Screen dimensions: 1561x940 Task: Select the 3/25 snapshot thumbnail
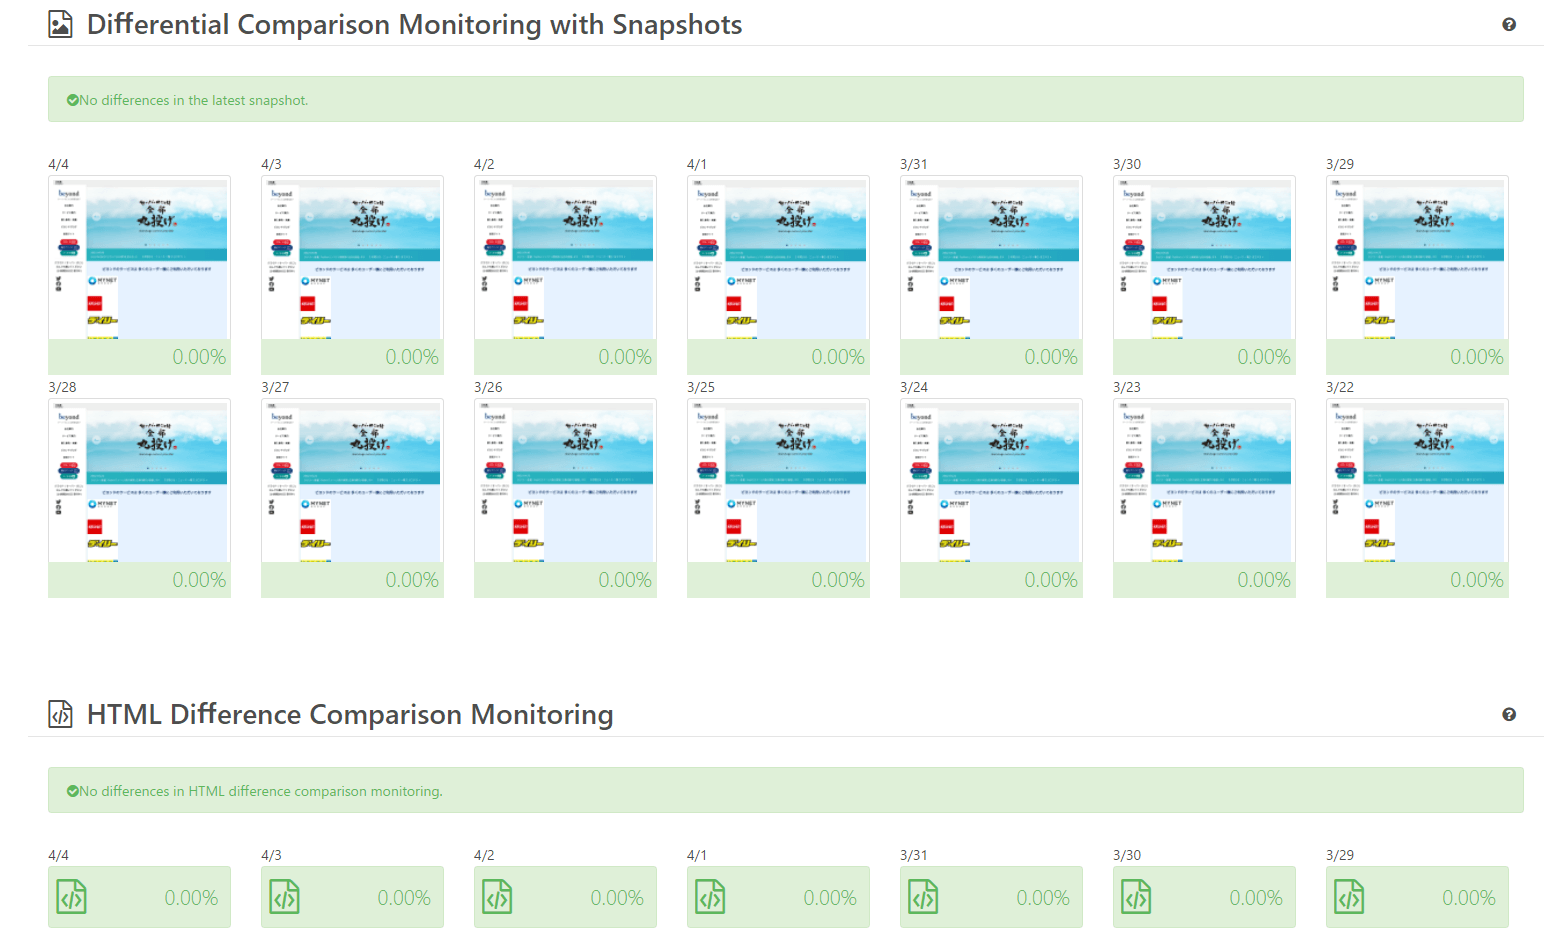(x=778, y=482)
